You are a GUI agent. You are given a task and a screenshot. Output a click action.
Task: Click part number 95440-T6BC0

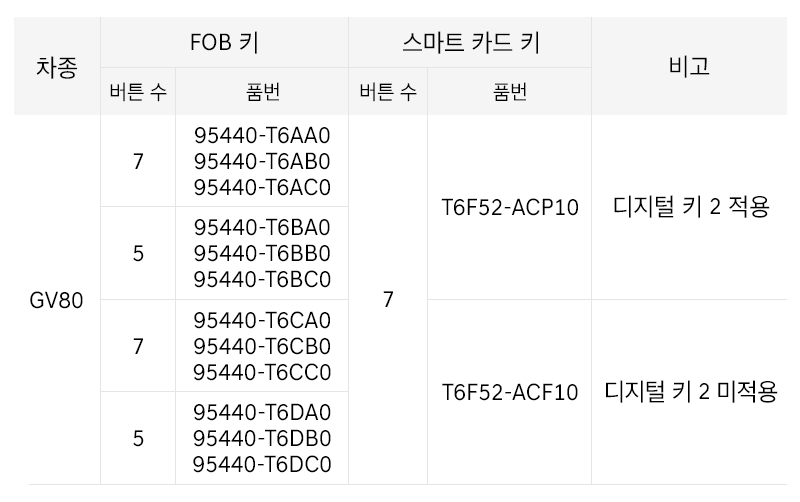click(261, 278)
